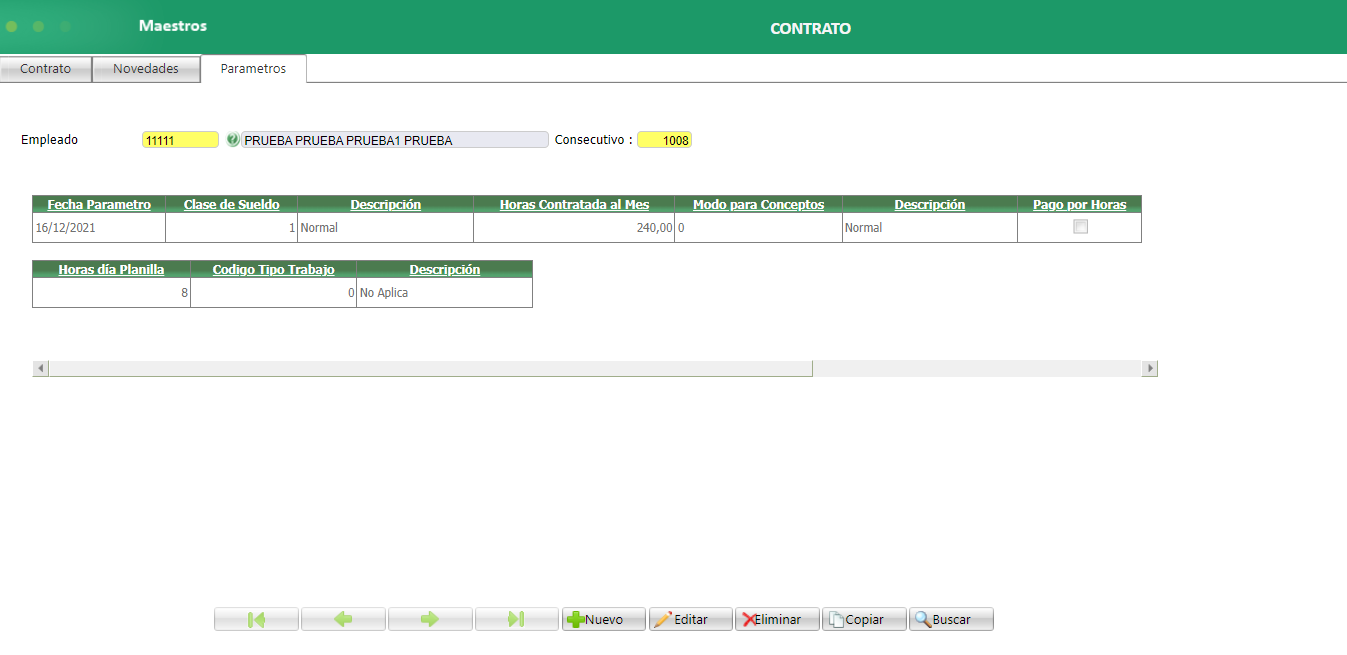Click the horizontal scrollbar right arrow
Screen dimensions: 1347x655
[1150, 368]
